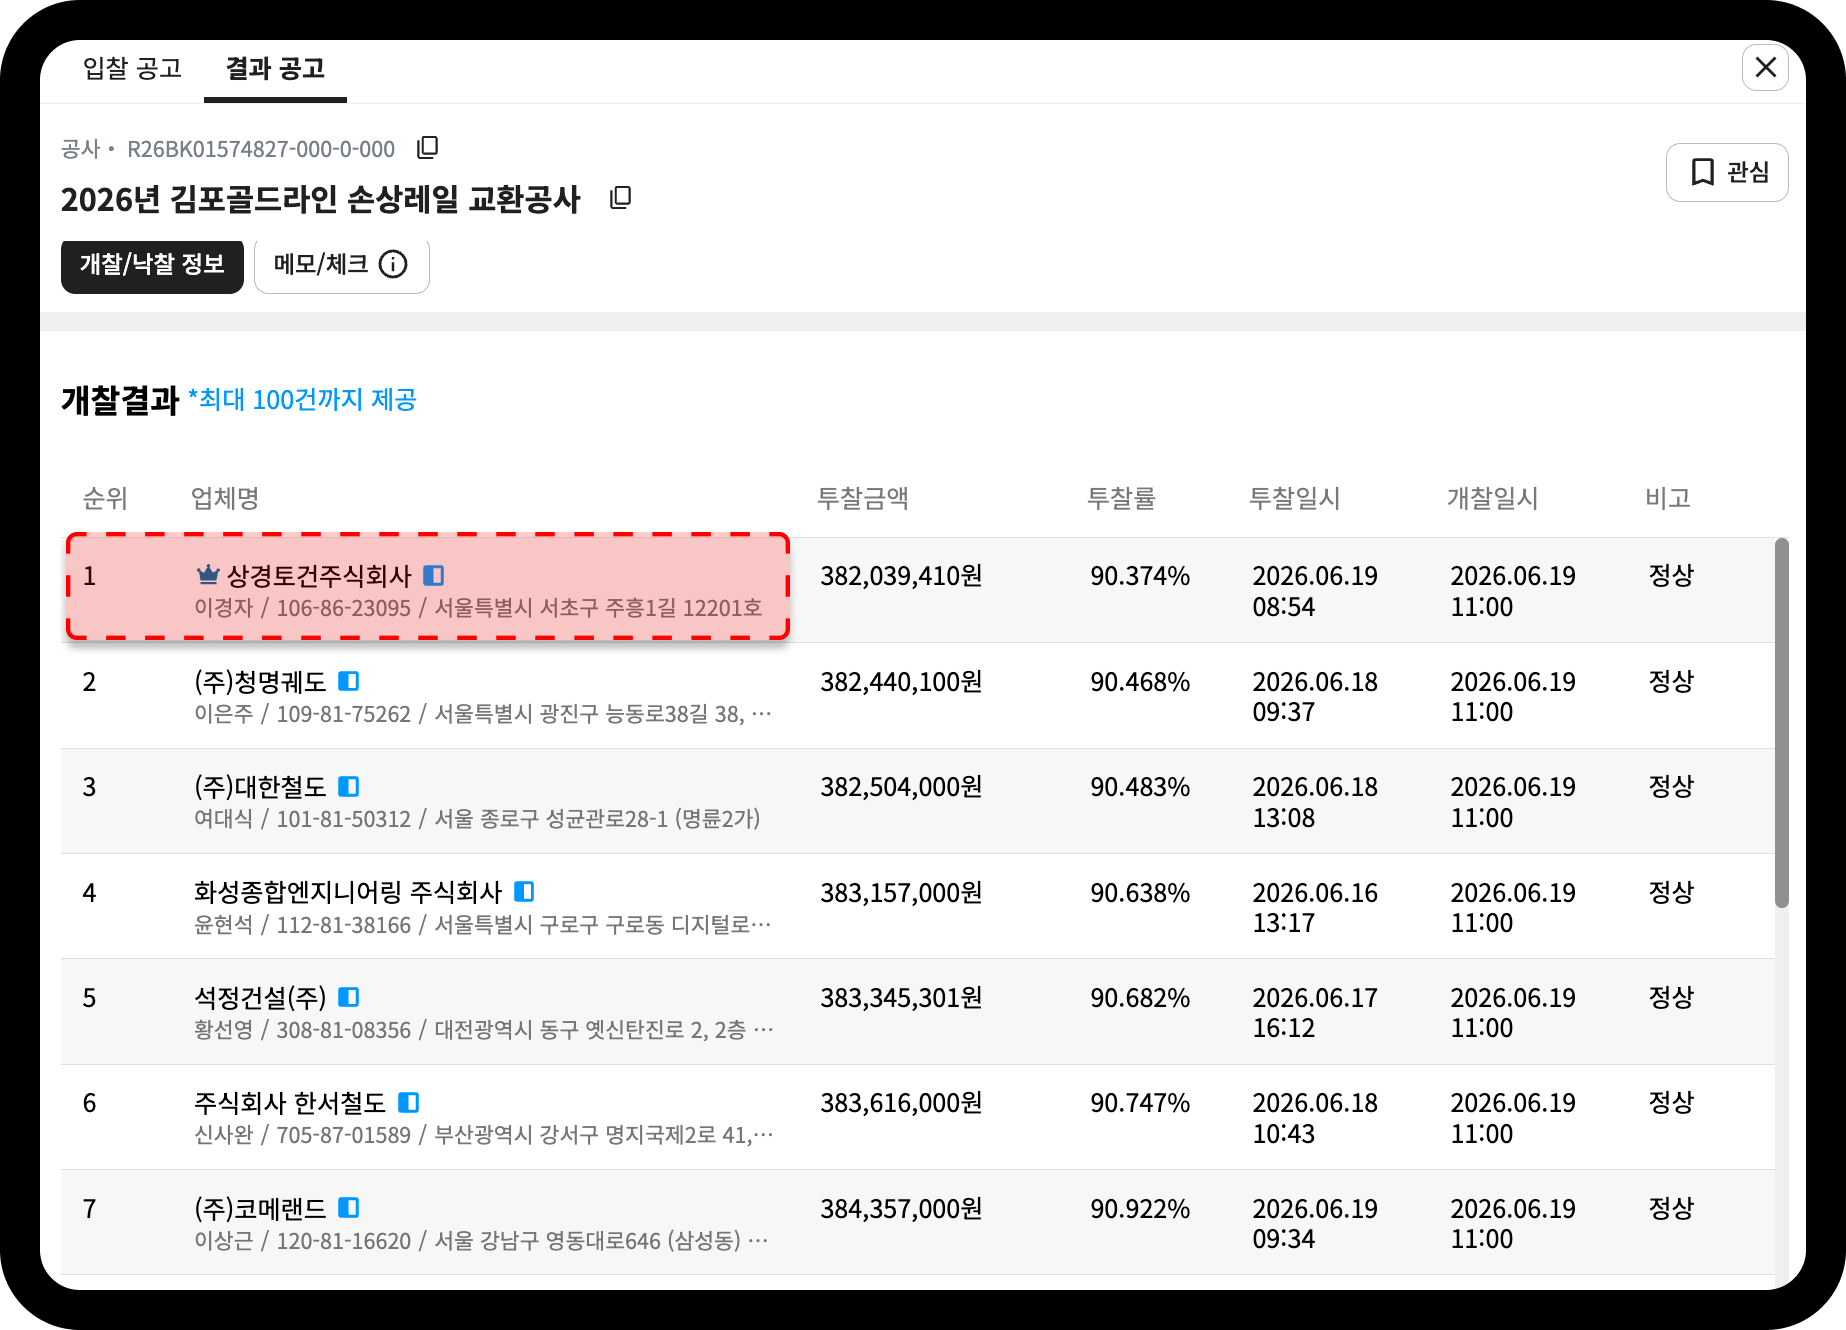This screenshot has height=1330, width=1846.
Task: Click bid rate 90.747%
Action: click(x=1140, y=1103)
